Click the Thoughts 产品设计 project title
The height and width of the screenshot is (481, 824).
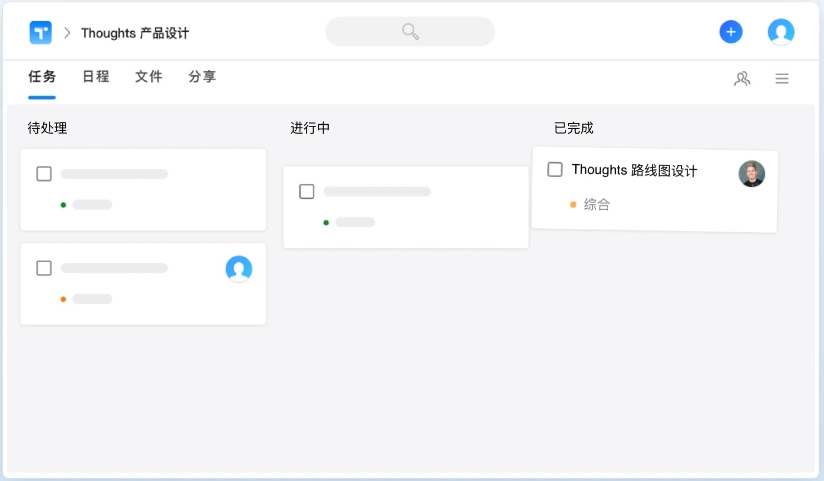tap(135, 33)
